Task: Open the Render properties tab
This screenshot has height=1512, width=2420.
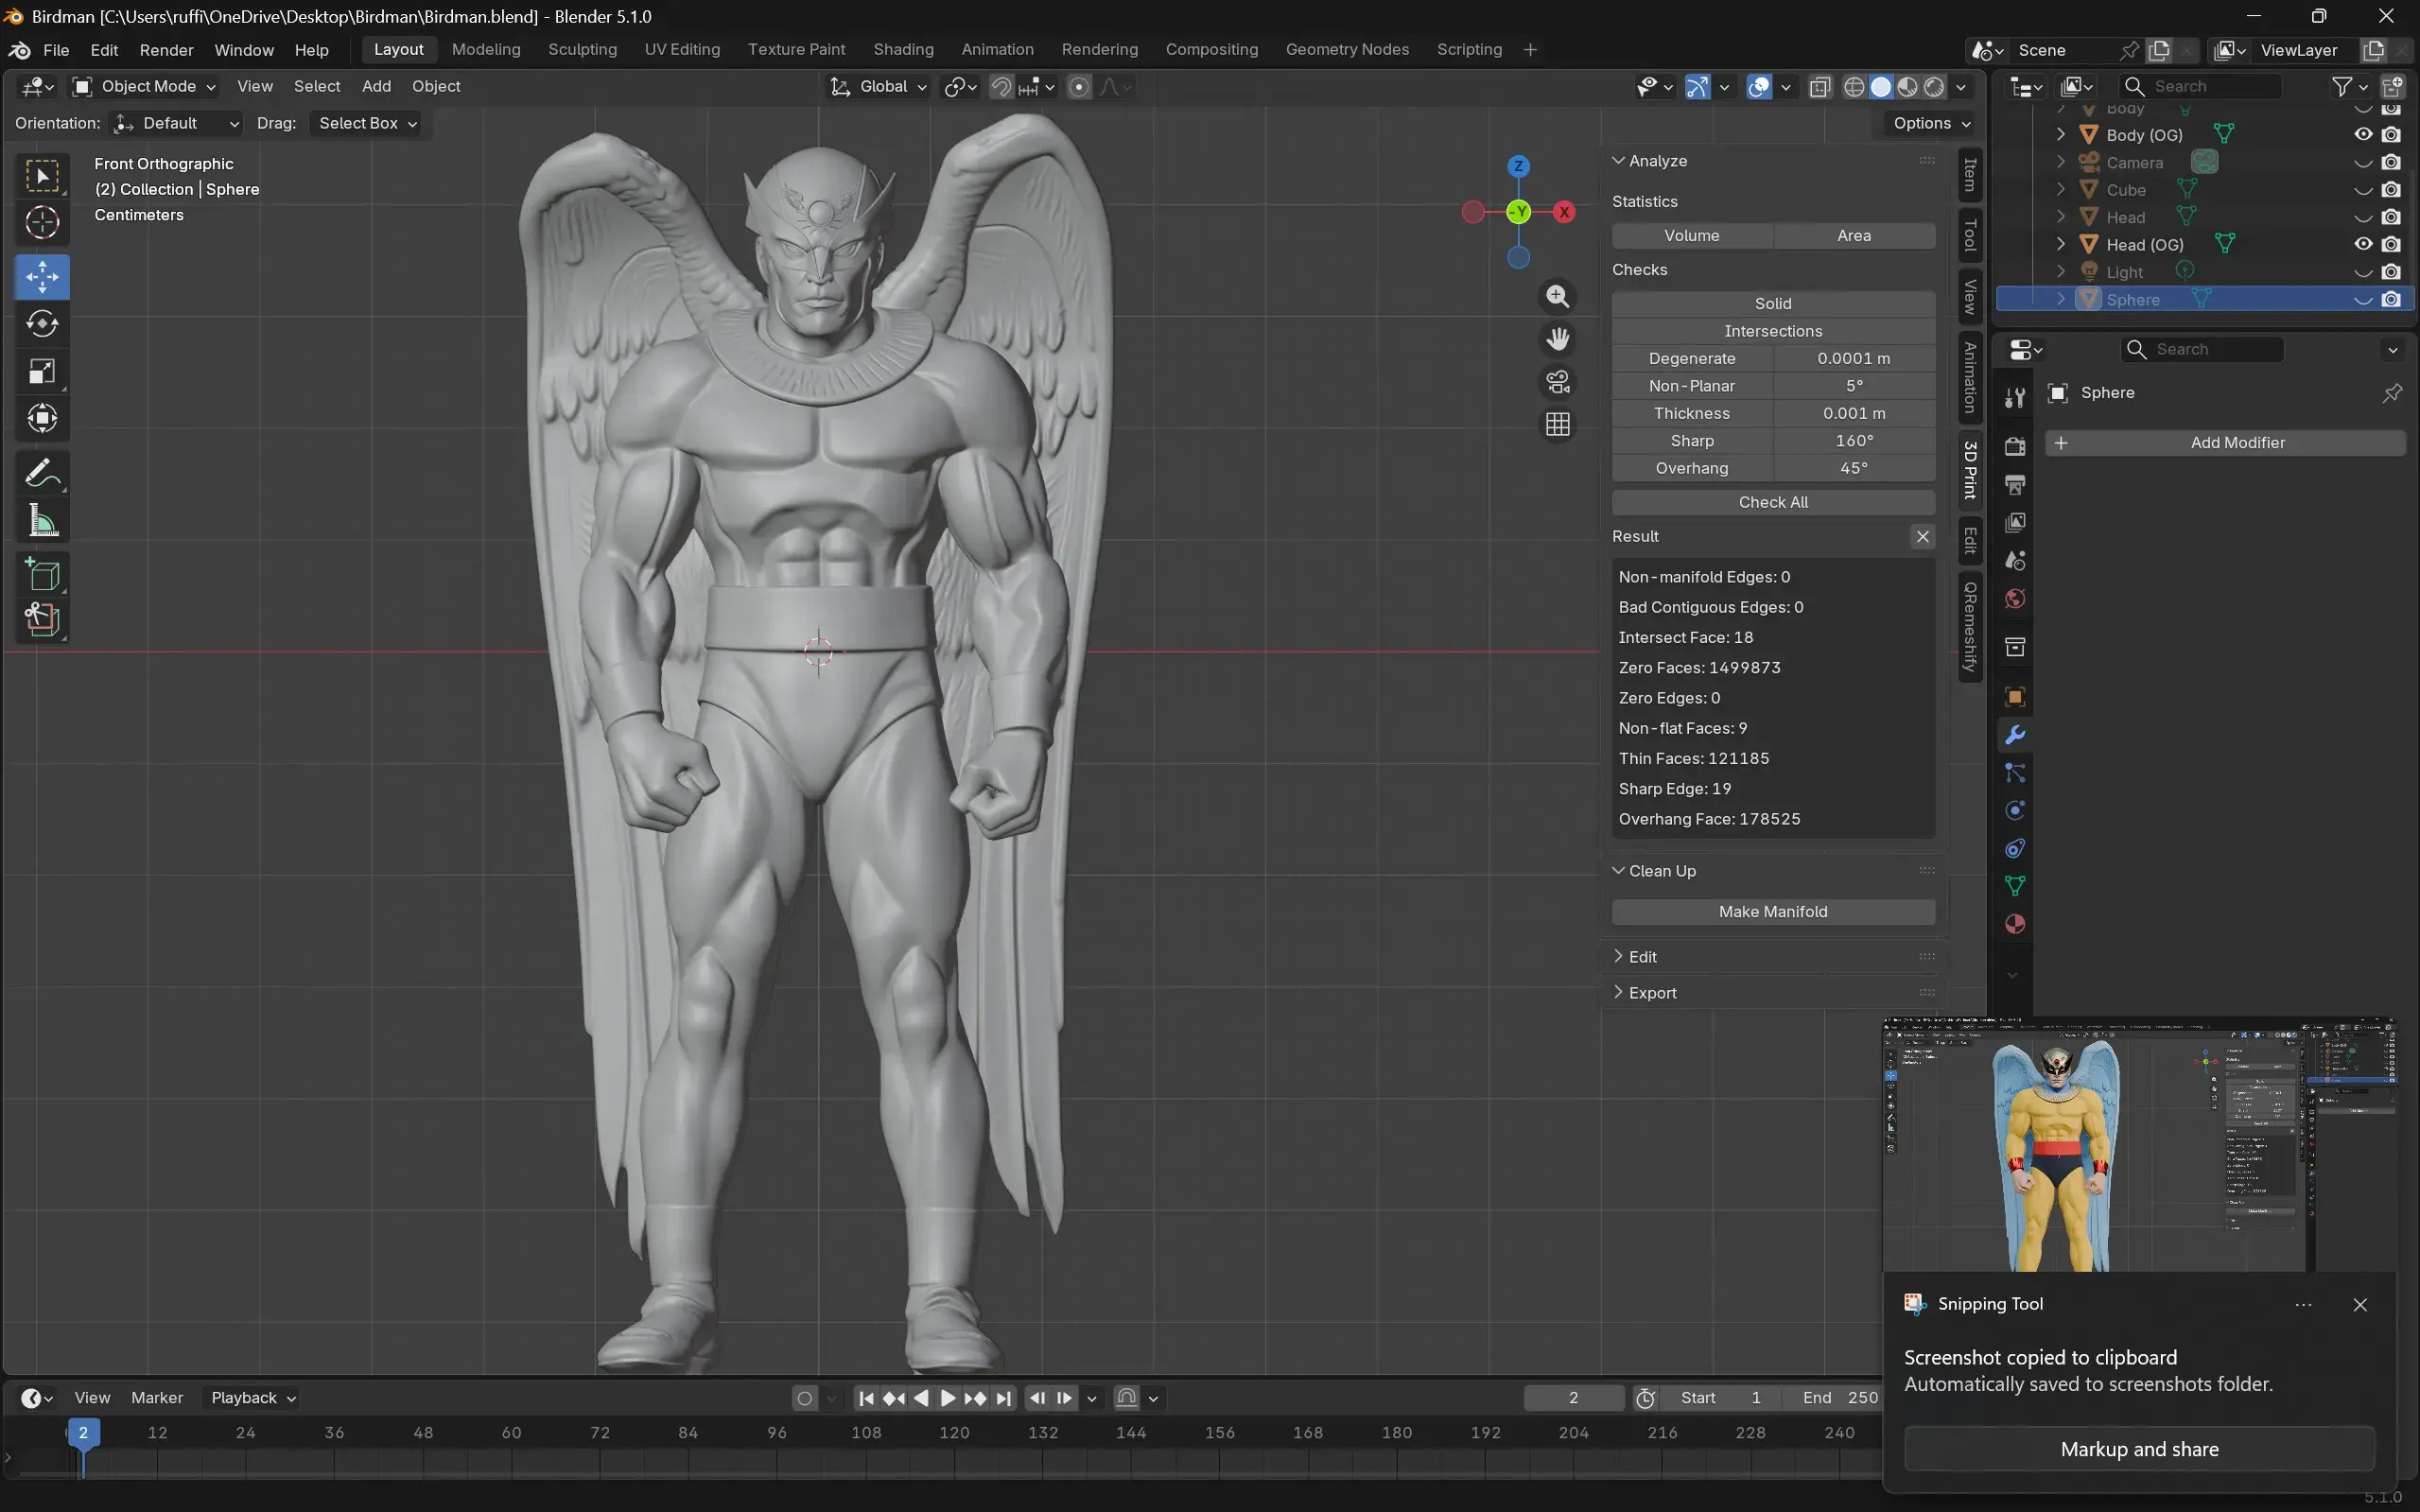Action: pyautogui.click(x=2015, y=446)
